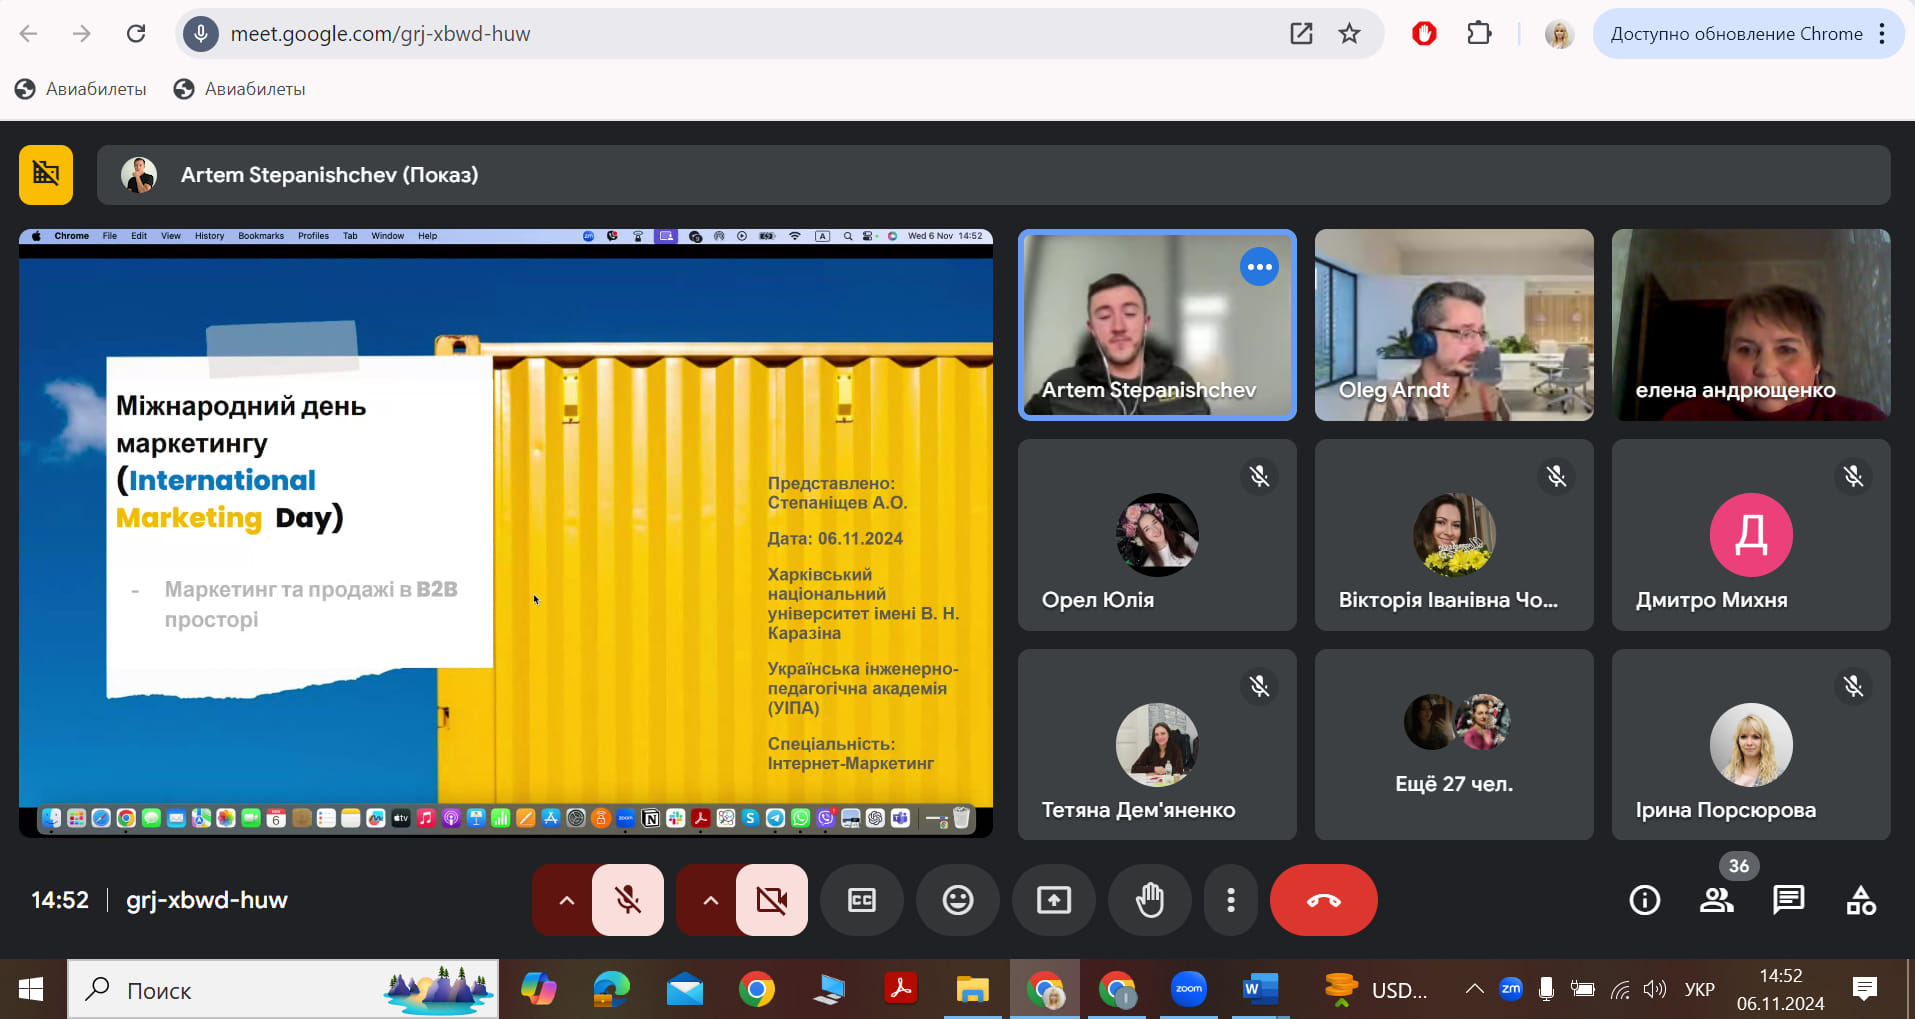Open meeting details info icon
The height and width of the screenshot is (1019, 1915).
click(x=1644, y=900)
